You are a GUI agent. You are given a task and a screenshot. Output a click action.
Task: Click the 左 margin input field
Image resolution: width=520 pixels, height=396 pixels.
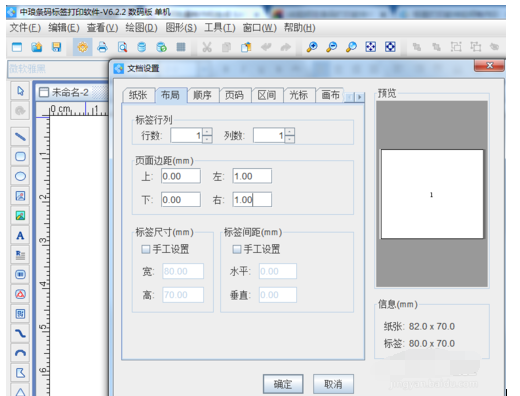pyautogui.click(x=252, y=176)
